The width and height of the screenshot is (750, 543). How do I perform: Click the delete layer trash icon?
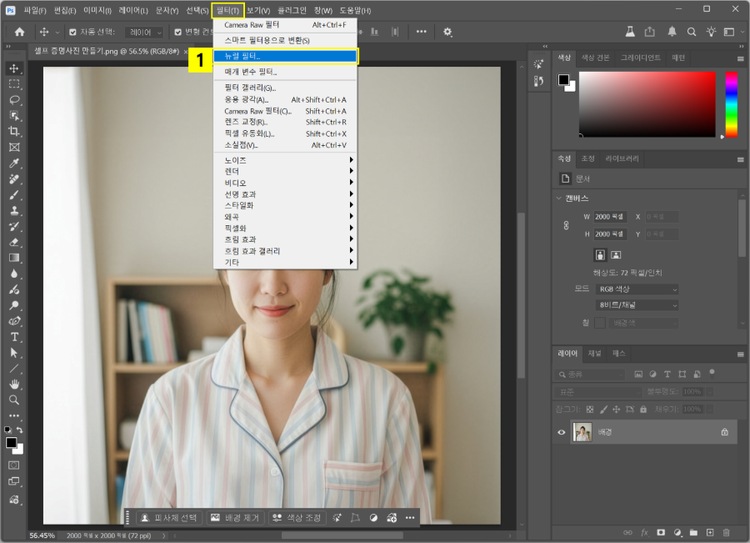tap(726, 532)
